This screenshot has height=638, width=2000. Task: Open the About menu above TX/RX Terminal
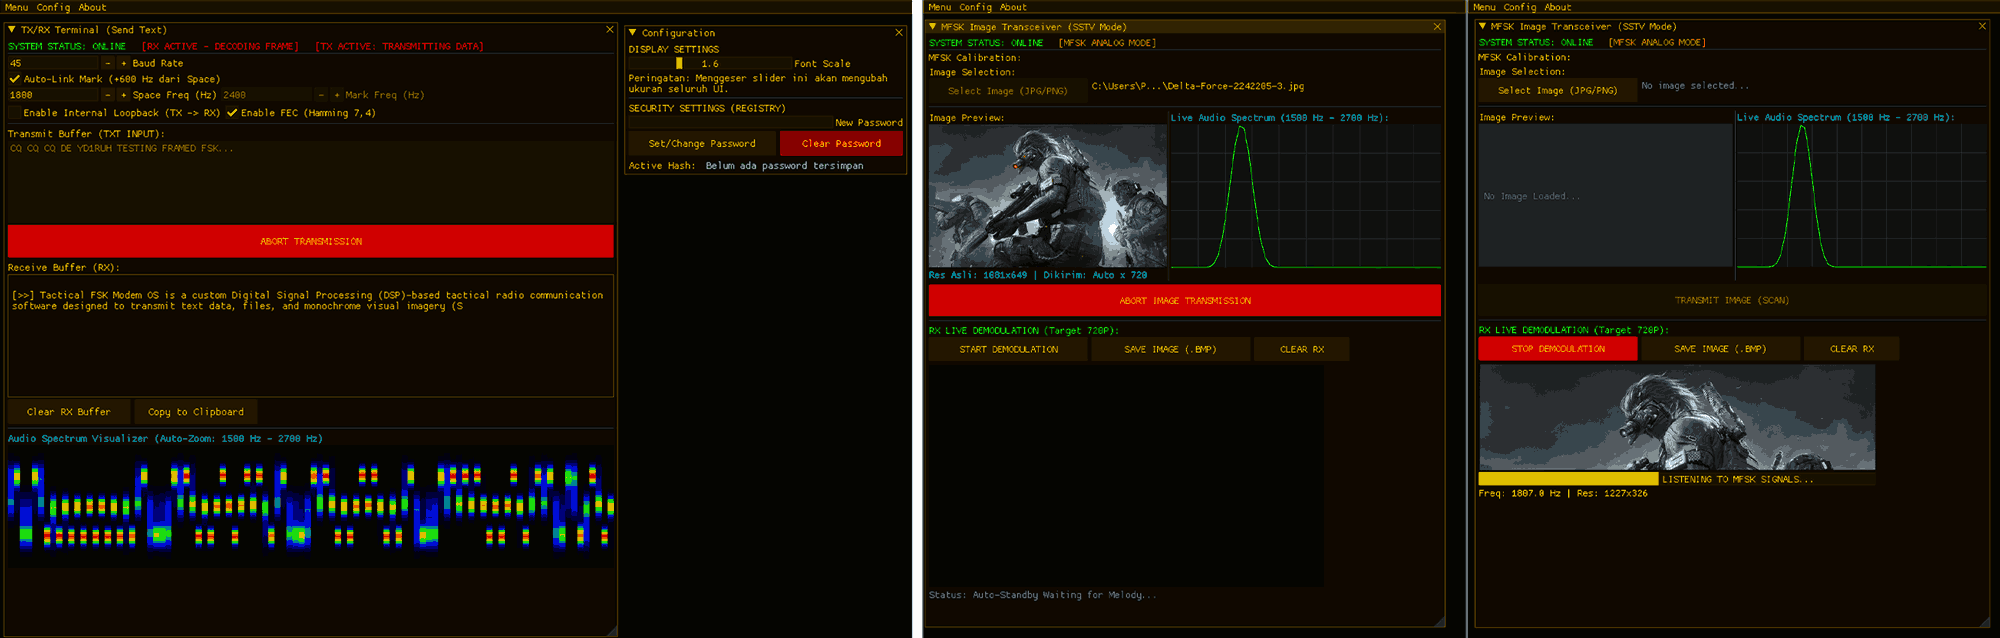coord(92,7)
